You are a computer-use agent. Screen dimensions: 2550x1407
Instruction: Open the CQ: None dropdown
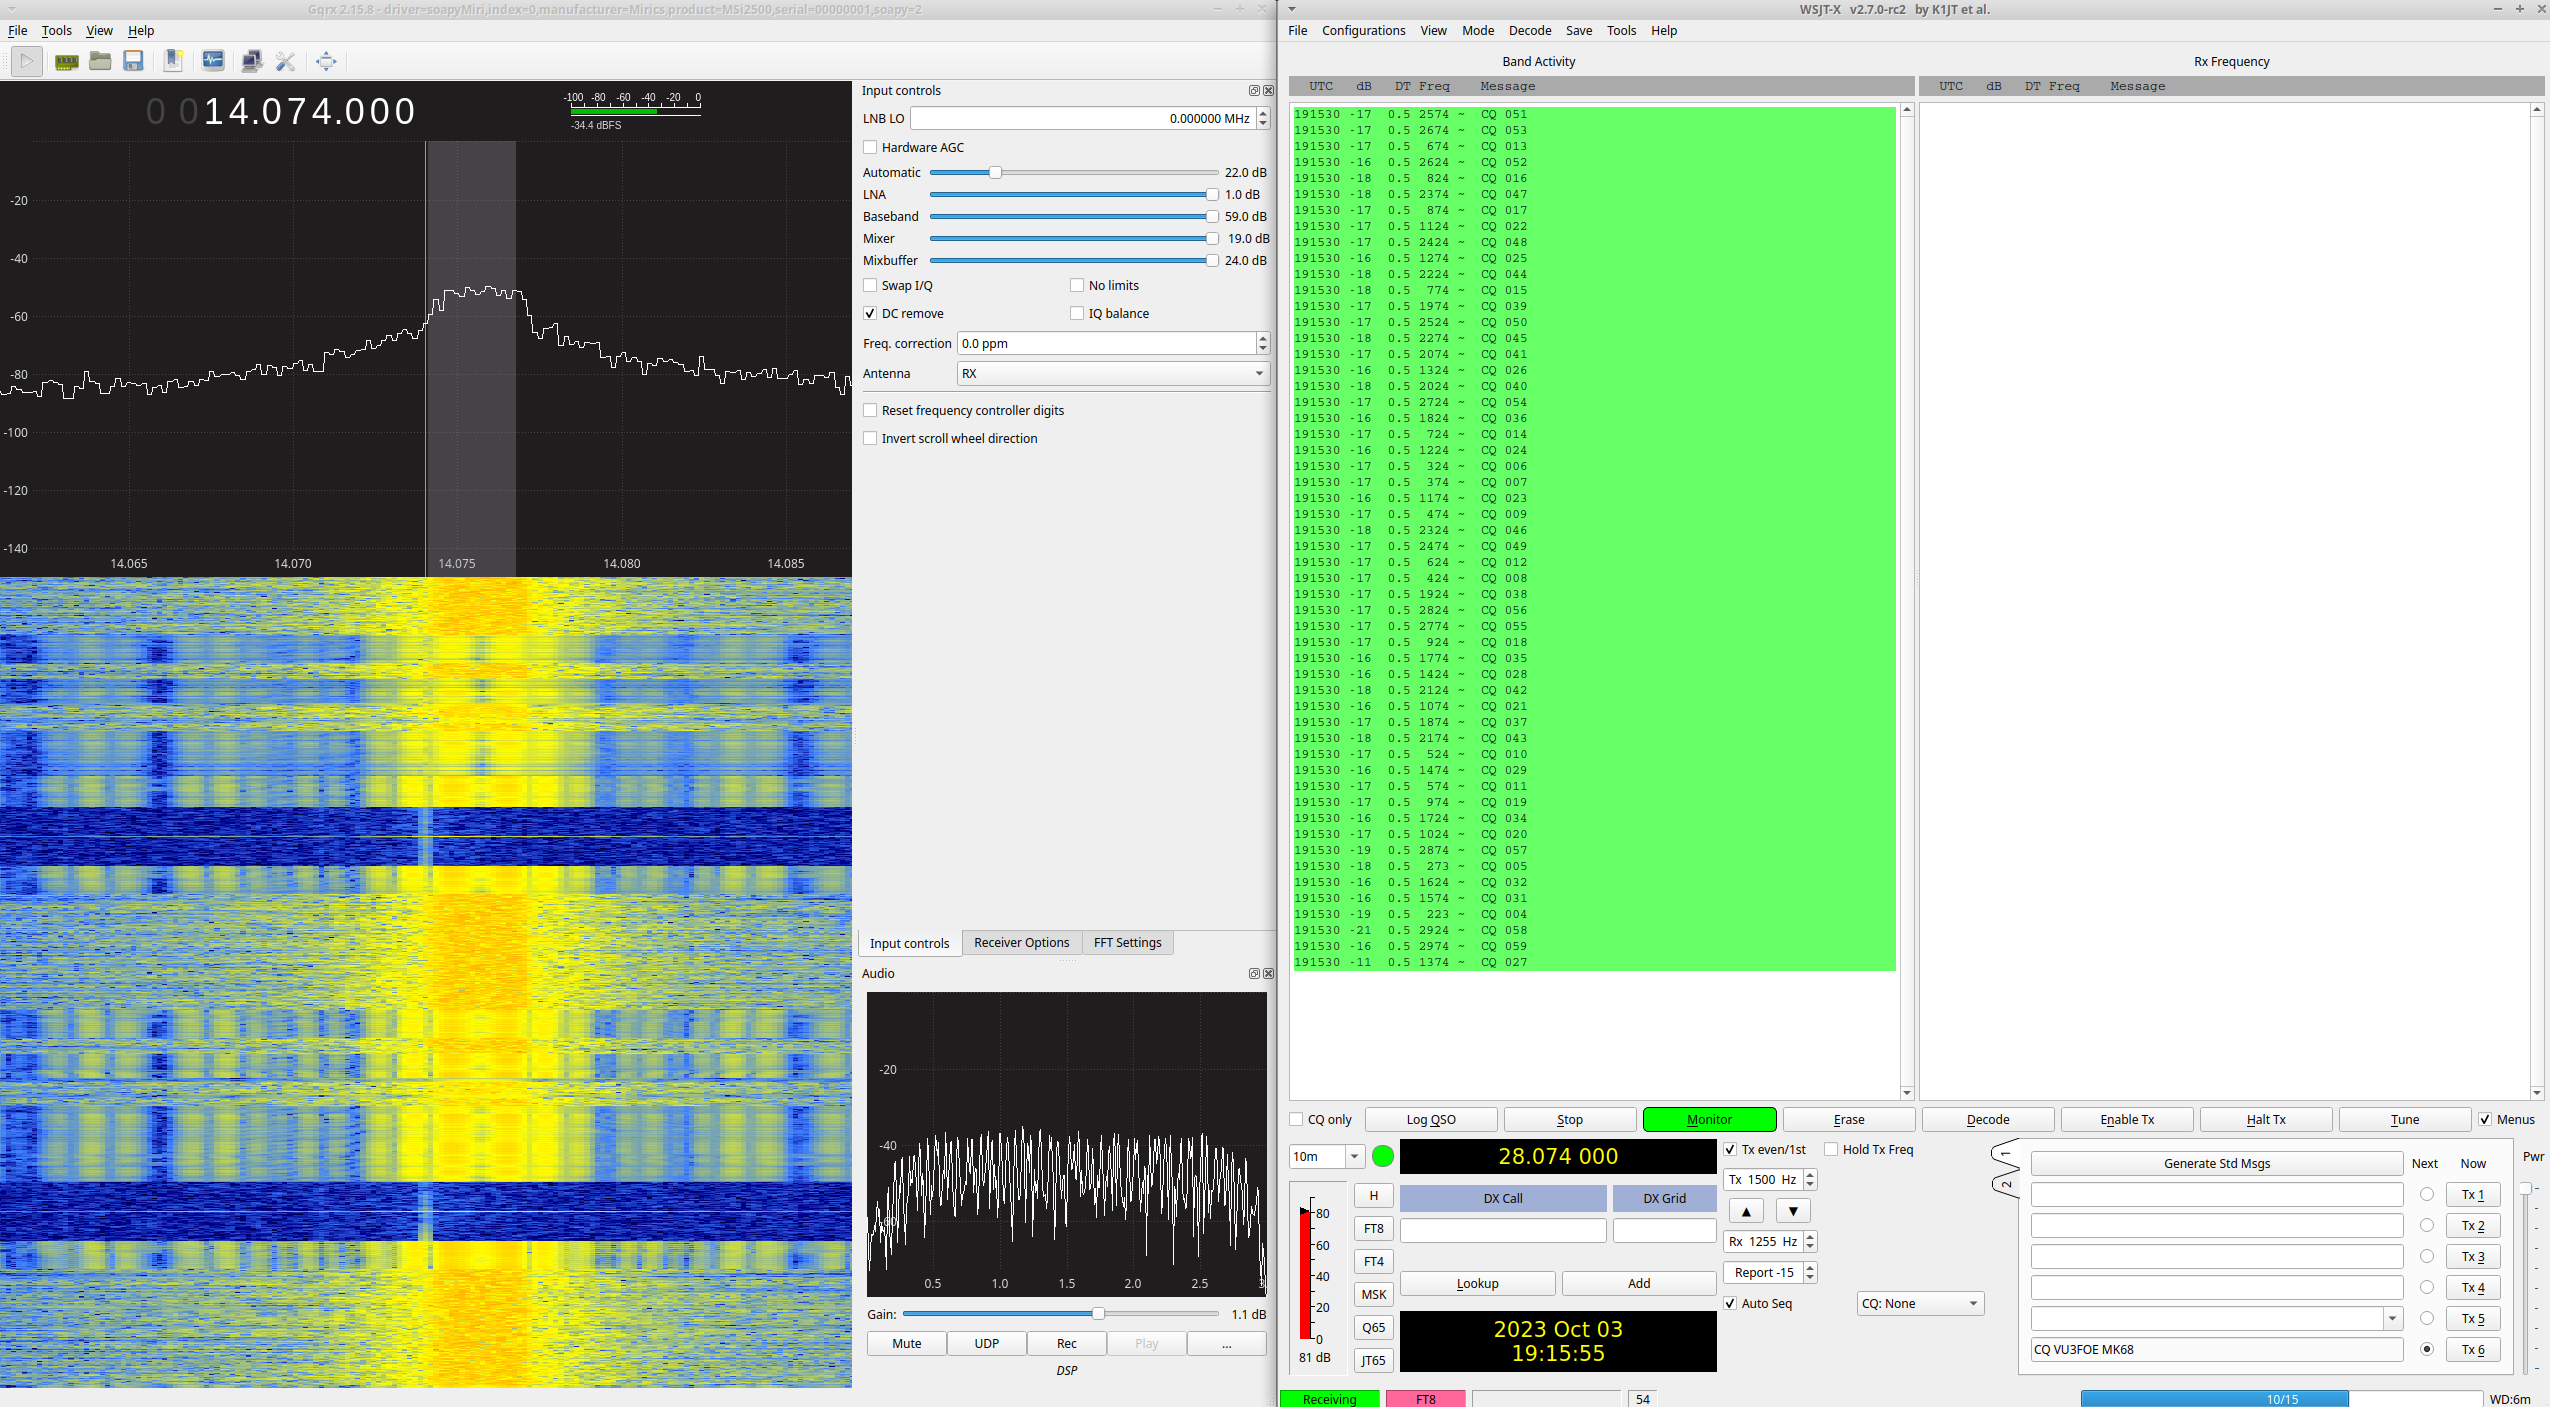pos(1918,1303)
